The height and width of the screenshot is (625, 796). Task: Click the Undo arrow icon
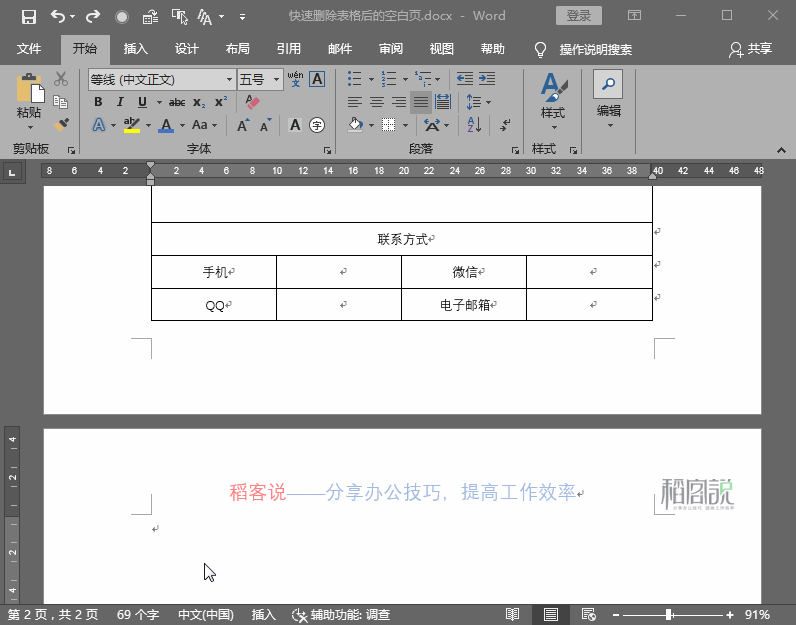click(x=57, y=17)
